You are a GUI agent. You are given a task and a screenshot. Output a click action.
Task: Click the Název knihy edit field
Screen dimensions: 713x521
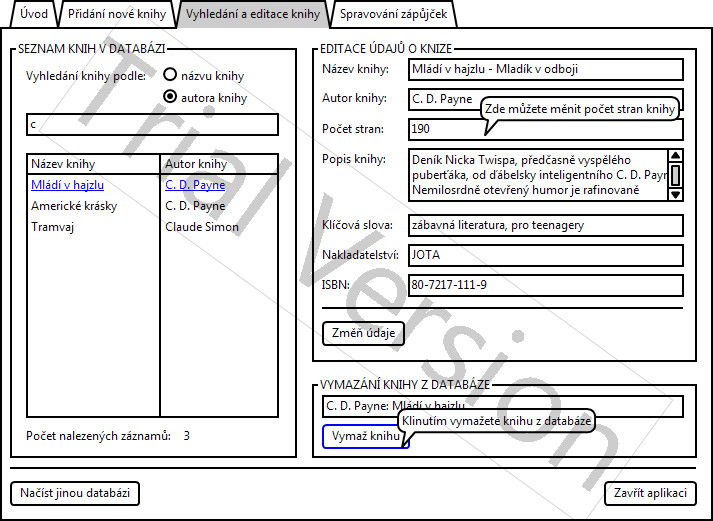pyautogui.click(x=546, y=70)
